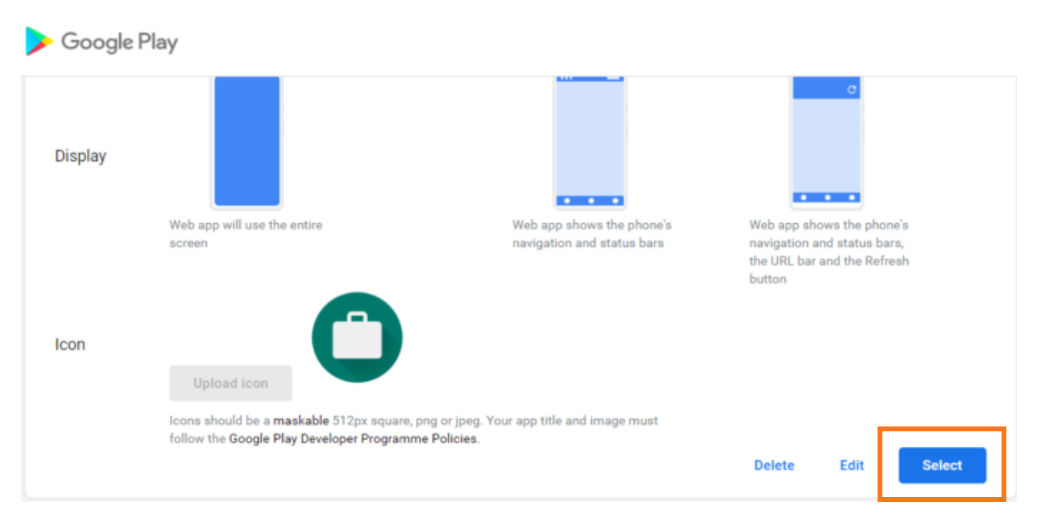The image size is (1063, 526).
Task: Click the refresh icon in the phone illustration
Action: coord(851,89)
